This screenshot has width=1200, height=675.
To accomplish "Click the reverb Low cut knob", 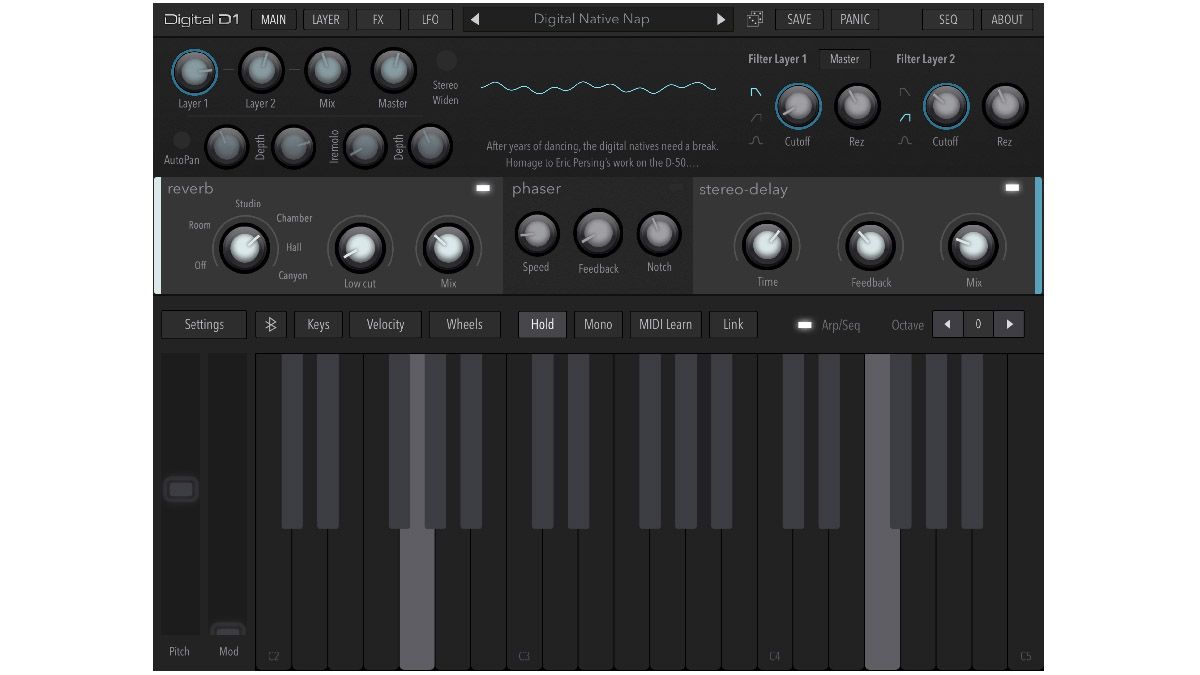I will point(359,247).
